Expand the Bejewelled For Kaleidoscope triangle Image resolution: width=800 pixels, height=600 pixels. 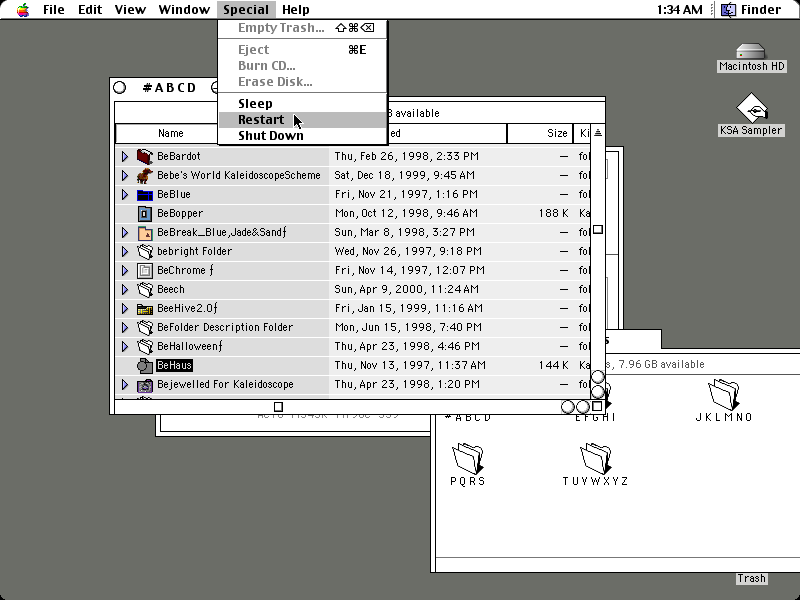[x=124, y=384]
